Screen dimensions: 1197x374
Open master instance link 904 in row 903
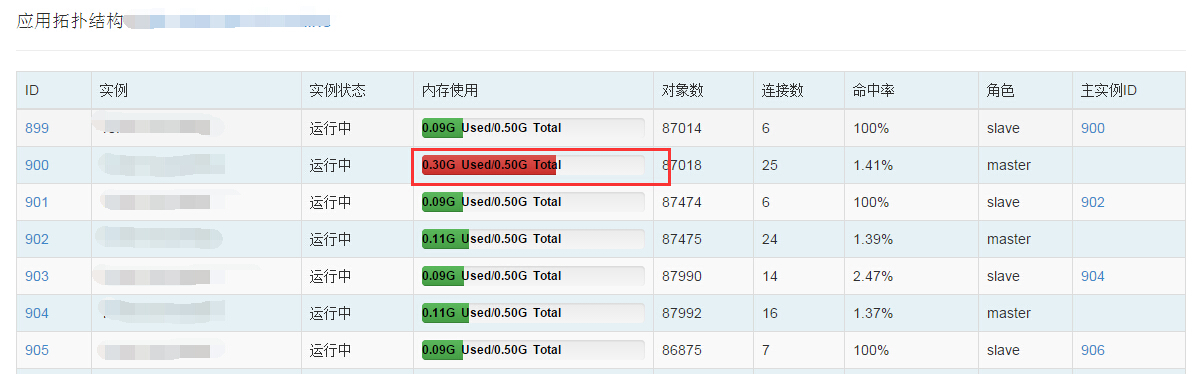(x=1092, y=276)
